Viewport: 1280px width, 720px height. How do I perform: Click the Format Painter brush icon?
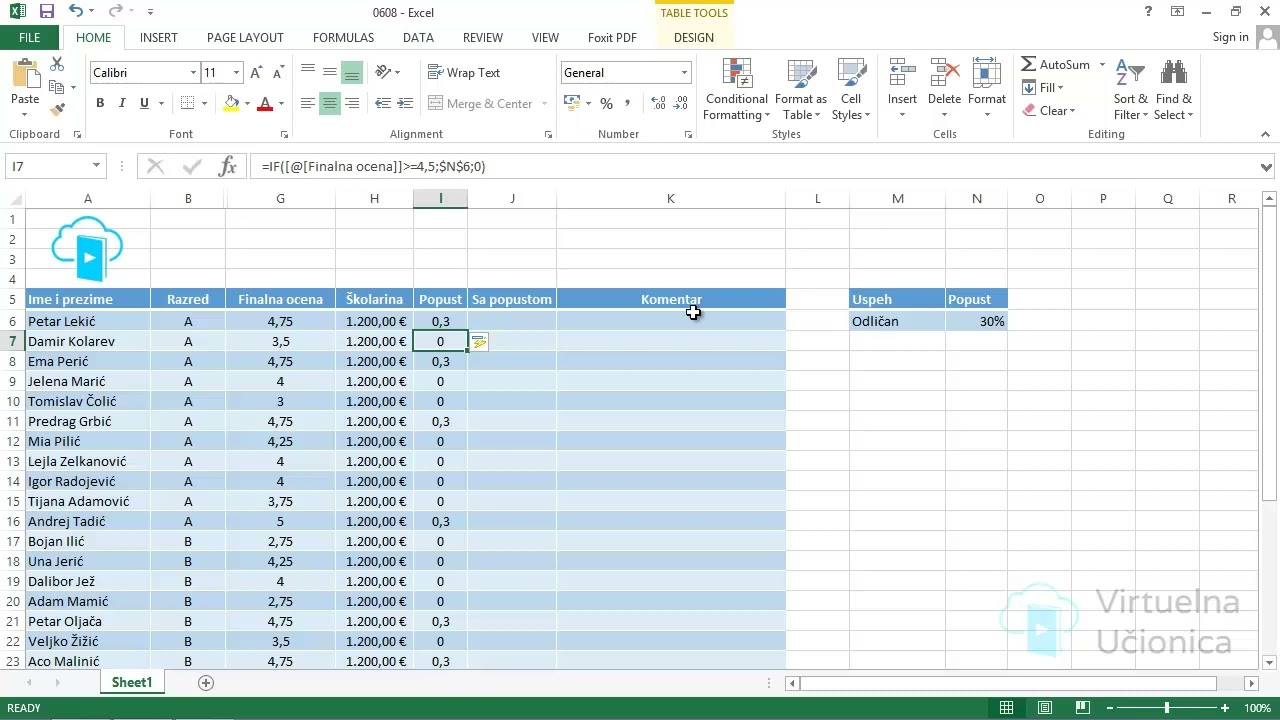coord(57,110)
